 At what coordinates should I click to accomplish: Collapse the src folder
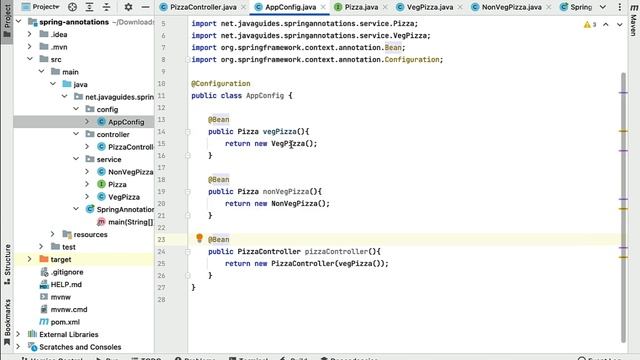tap(29, 59)
